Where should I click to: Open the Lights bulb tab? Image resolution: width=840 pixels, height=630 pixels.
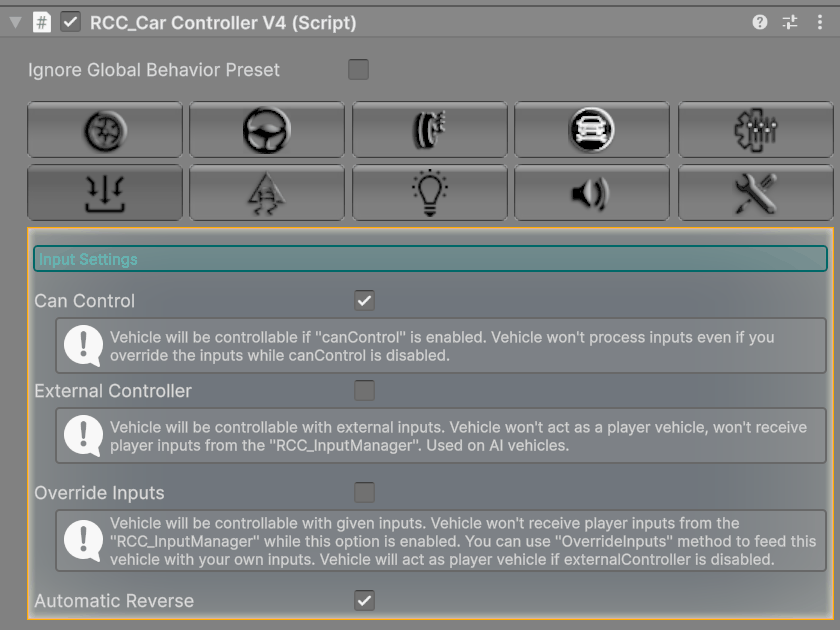[430, 193]
